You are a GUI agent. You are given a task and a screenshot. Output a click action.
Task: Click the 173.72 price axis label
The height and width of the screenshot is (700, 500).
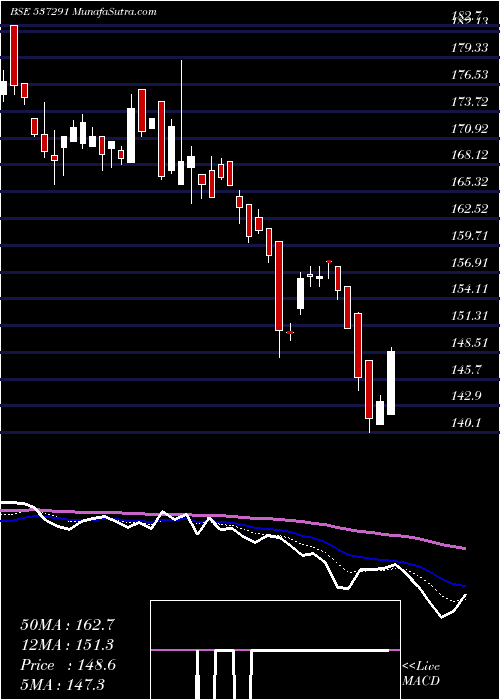point(469,101)
